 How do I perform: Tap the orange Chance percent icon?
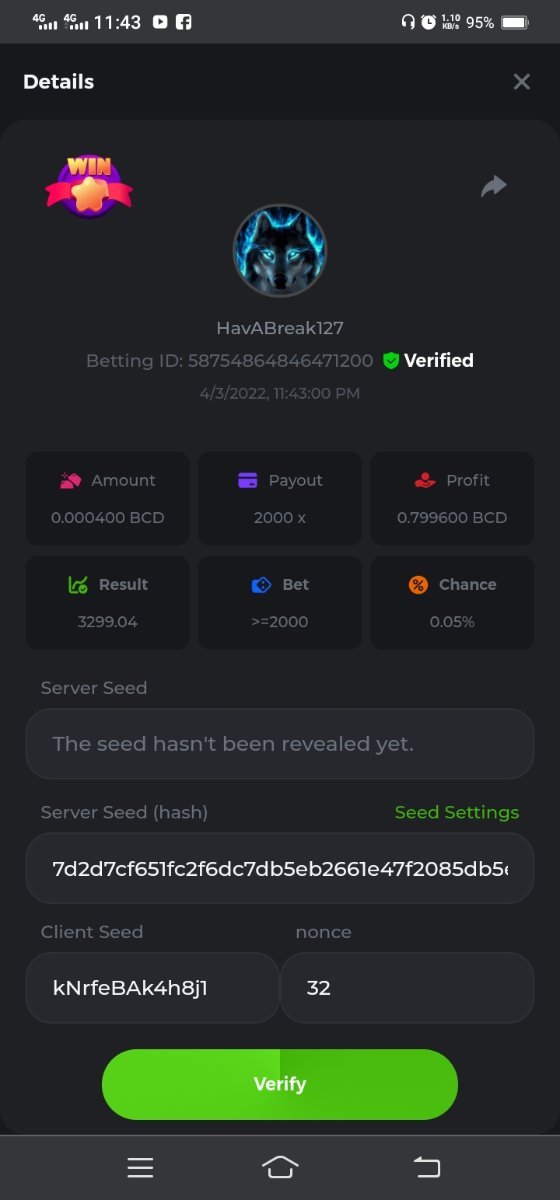pos(418,584)
